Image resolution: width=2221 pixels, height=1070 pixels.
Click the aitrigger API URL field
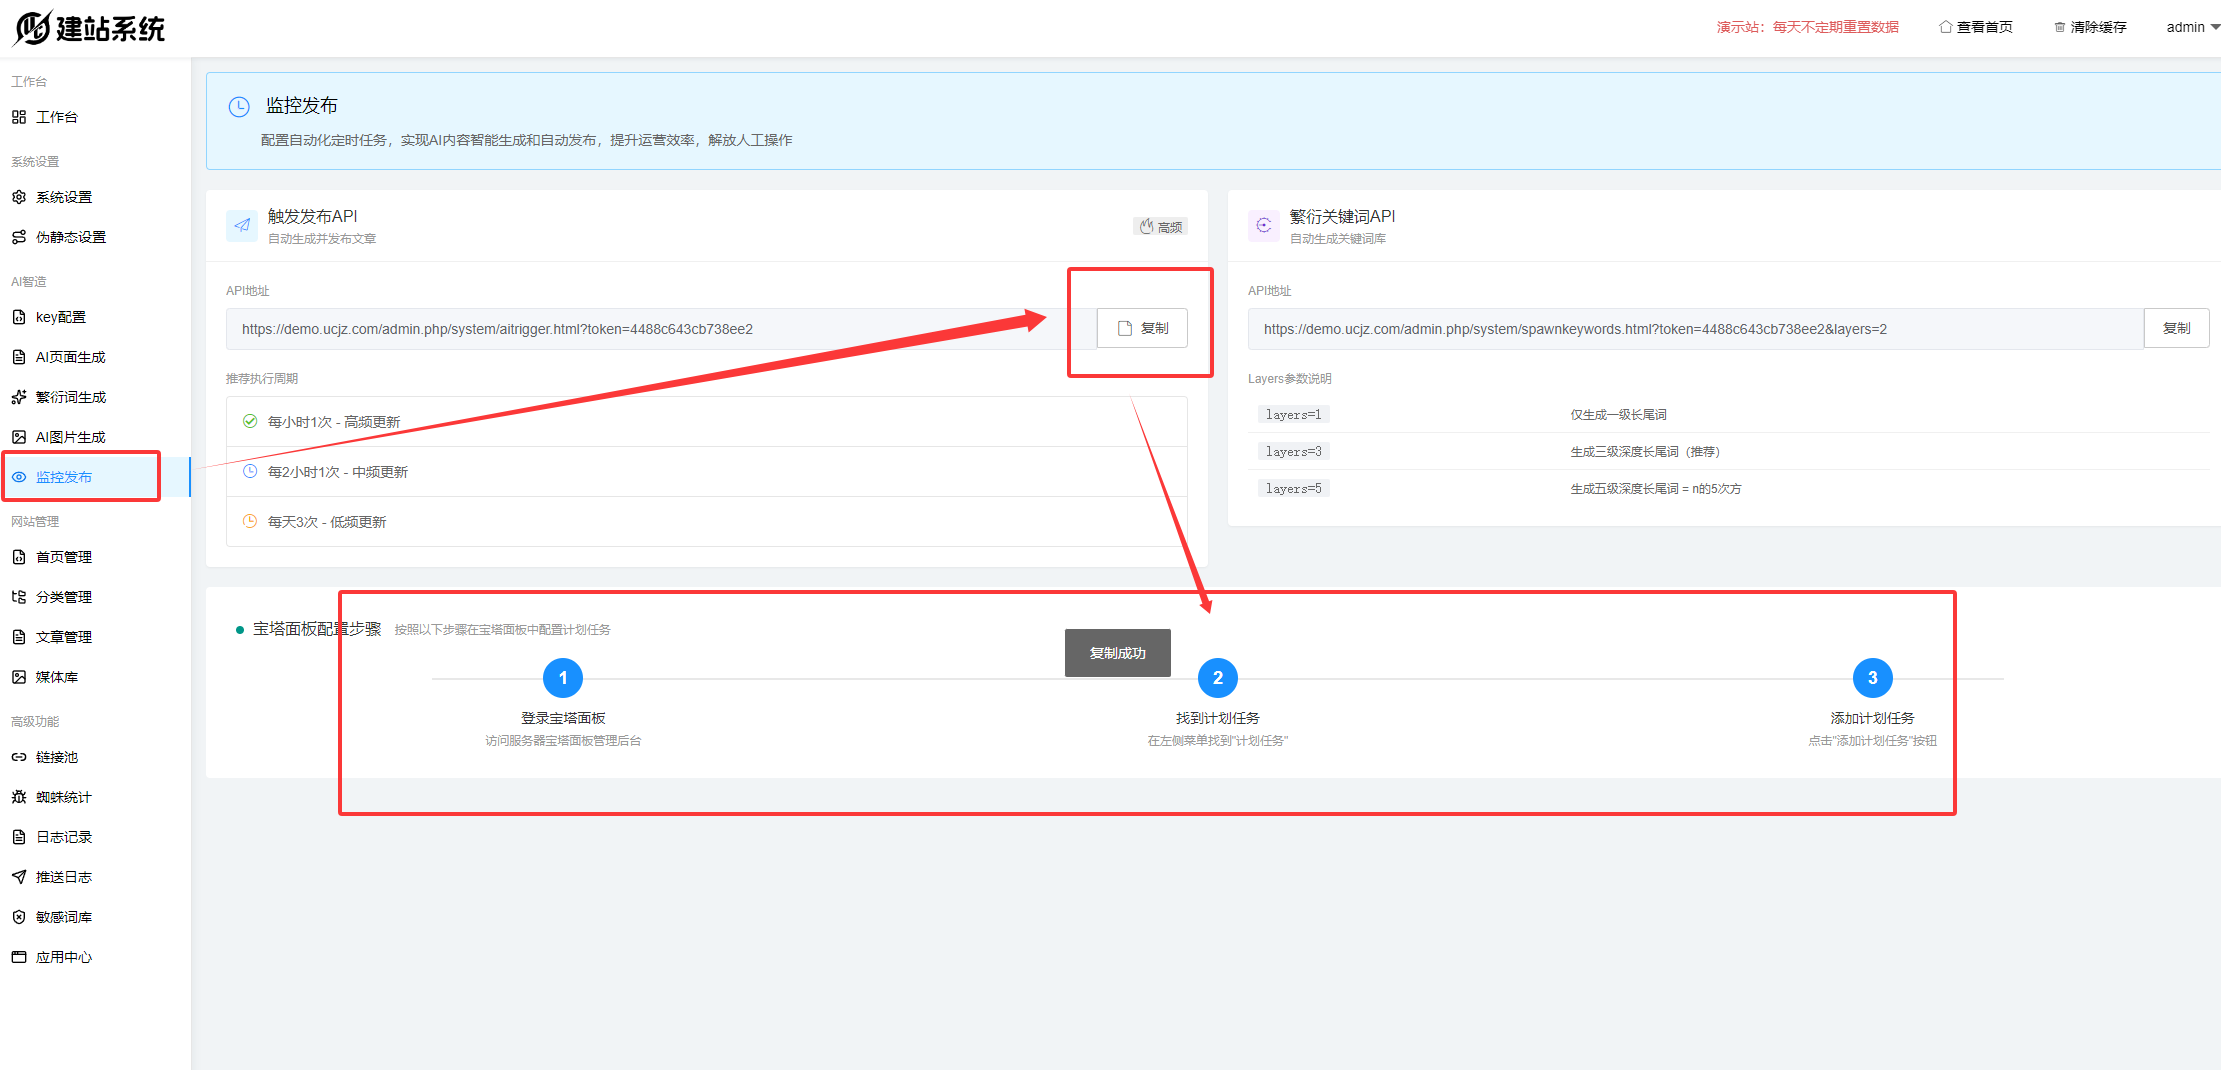tap(650, 329)
